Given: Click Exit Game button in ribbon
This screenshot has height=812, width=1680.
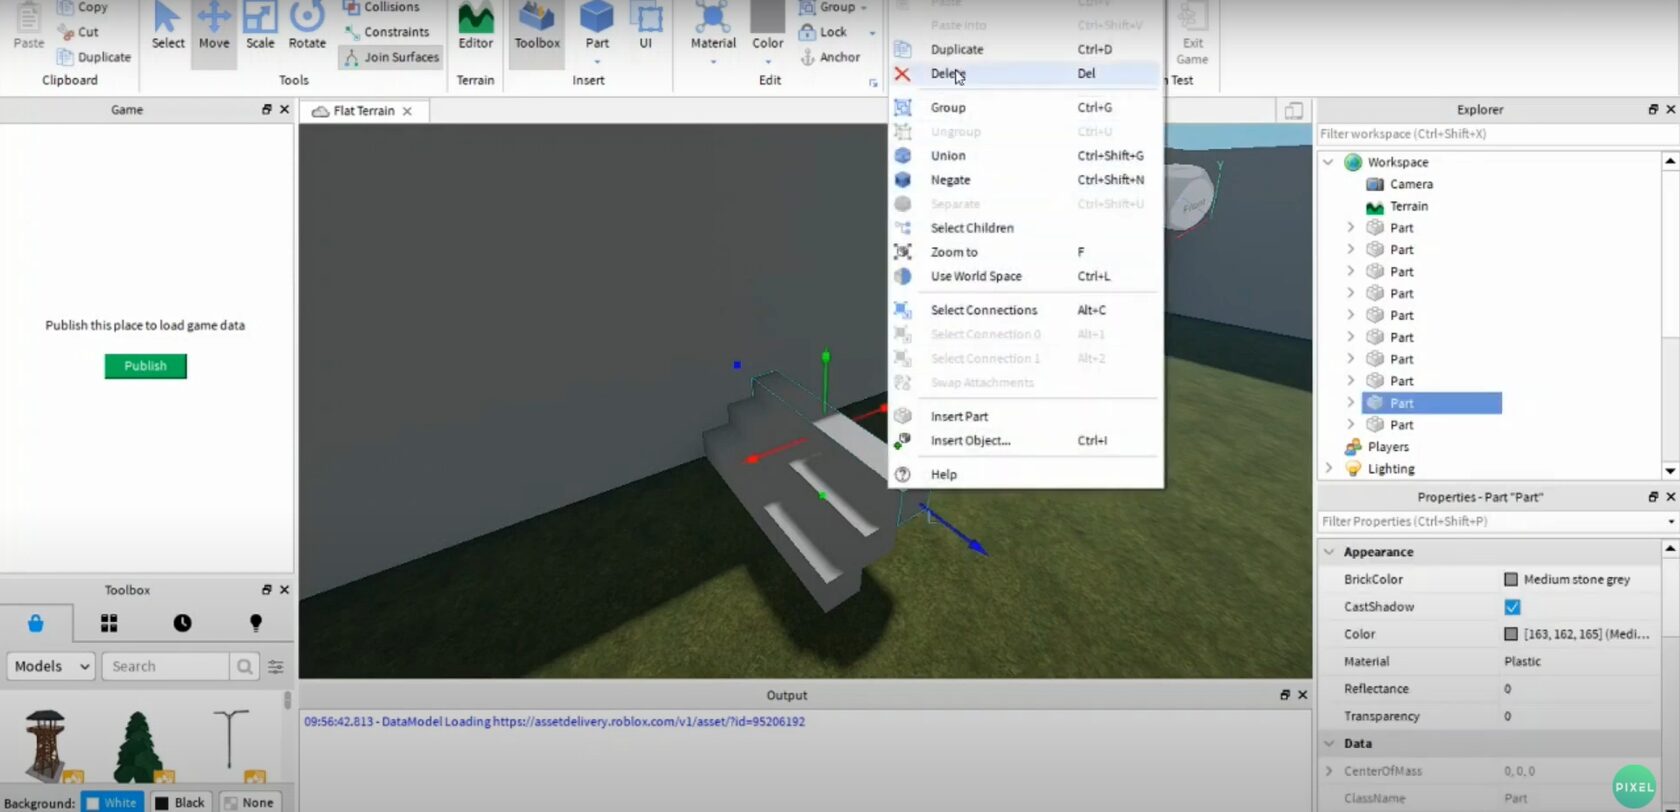Looking at the screenshot, I should (x=1192, y=35).
